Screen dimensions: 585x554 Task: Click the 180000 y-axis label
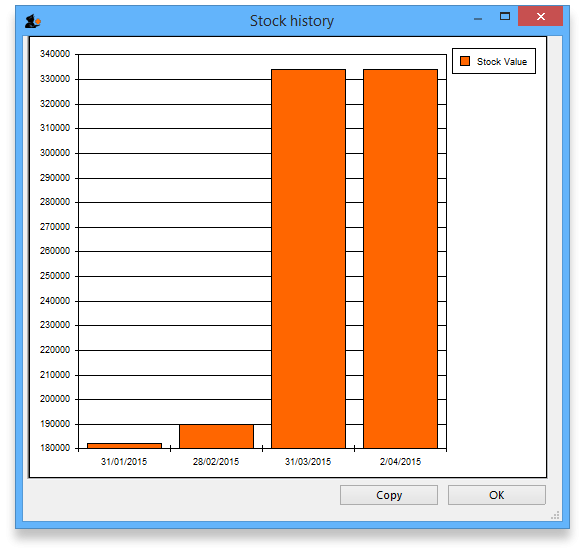click(x=55, y=448)
